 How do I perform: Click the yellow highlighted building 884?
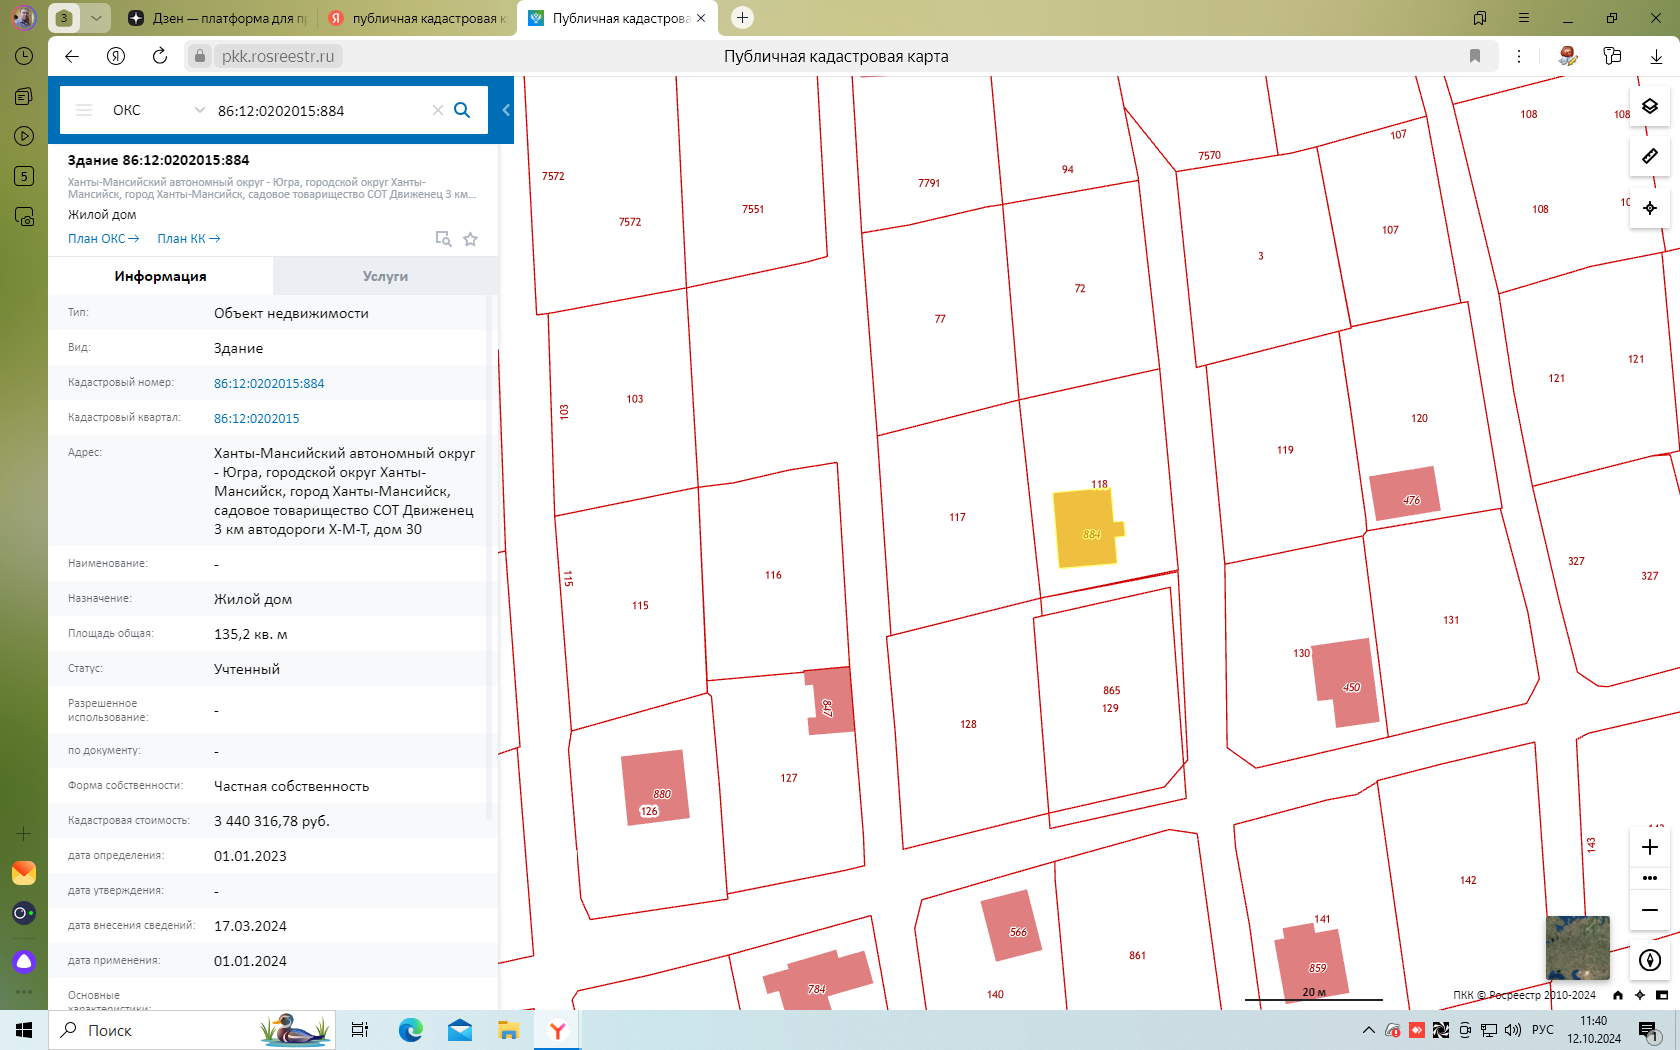tap(1087, 529)
